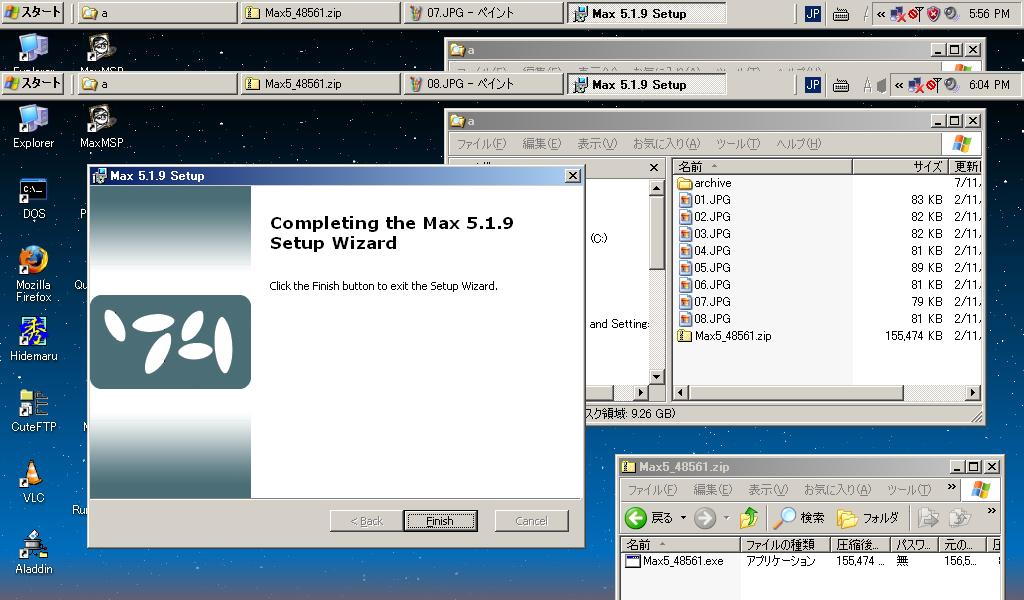Image resolution: width=1024 pixels, height=600 pixels.
Task: Sort by 名前 column in window a
Action: [x=763, y=166]
